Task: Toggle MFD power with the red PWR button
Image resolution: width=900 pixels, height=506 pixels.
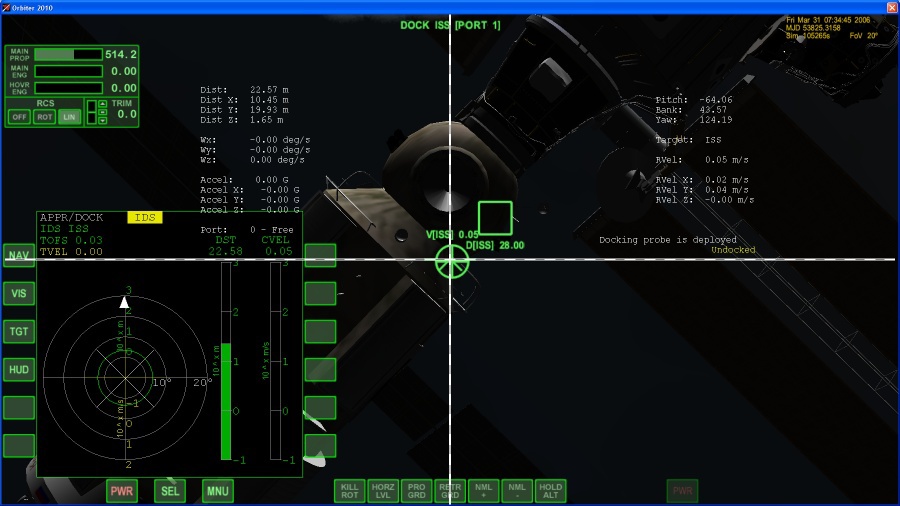Action: pyautogui.click(x=122, y=491)
